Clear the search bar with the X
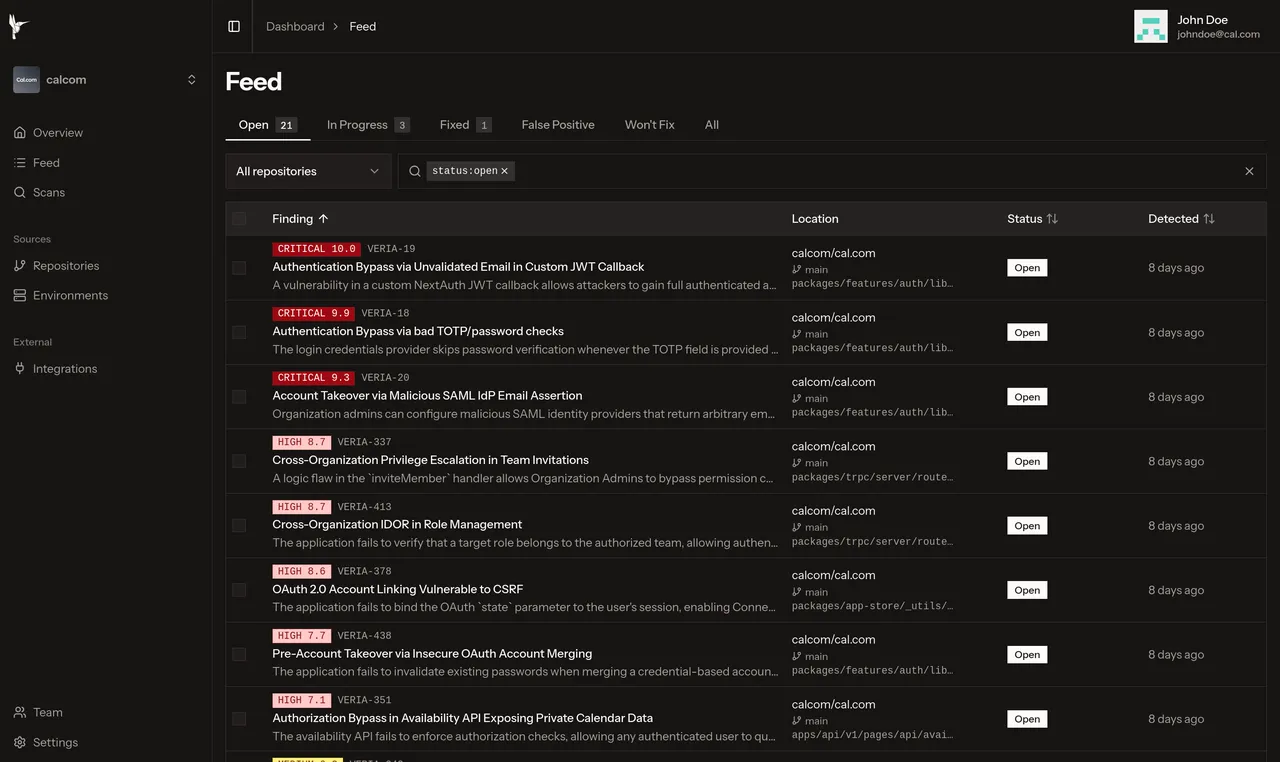1280x762 pixels. [x=1249, y=172]
